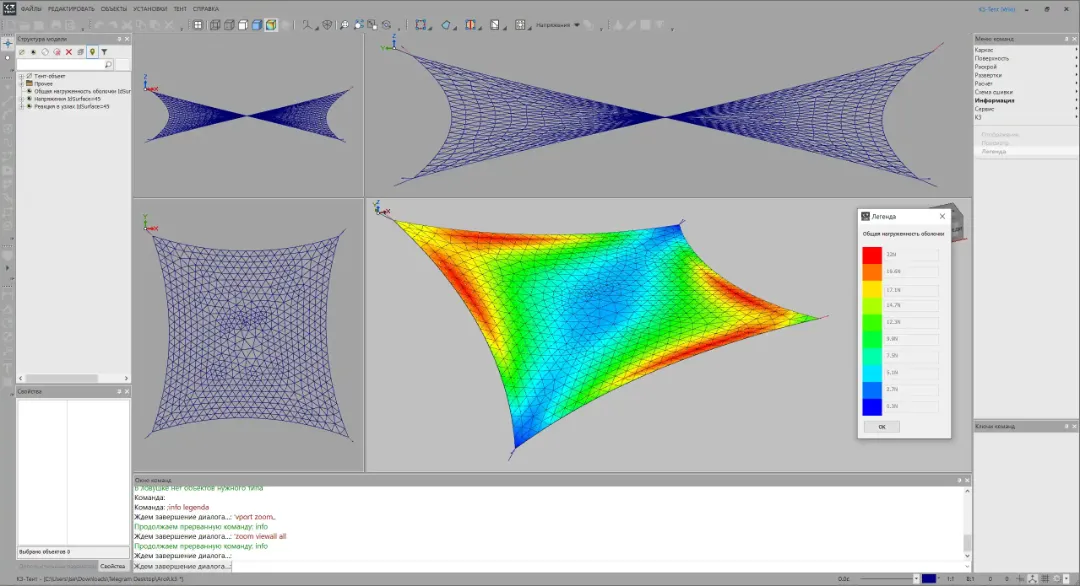Pin the Меню команд panel with its pin icon
This screenshot has height=586, width=1080.
(1065, 38)
